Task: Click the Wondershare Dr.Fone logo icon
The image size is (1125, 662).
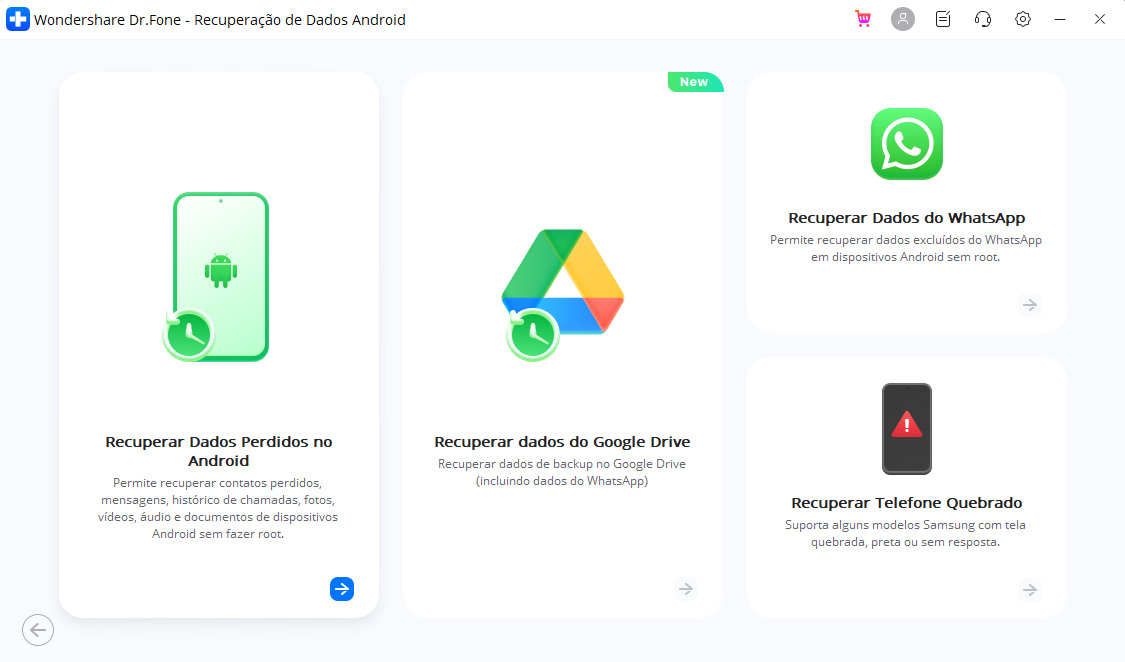Action: (17, 19)
